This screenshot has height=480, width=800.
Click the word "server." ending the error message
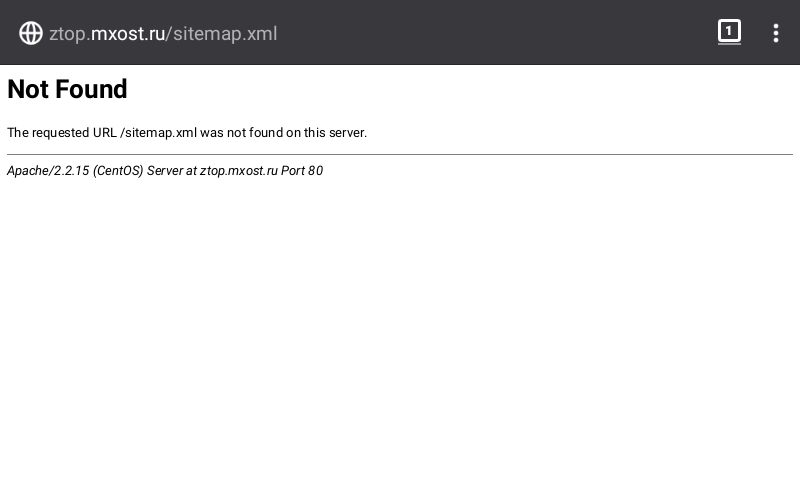tap(349, 133)
